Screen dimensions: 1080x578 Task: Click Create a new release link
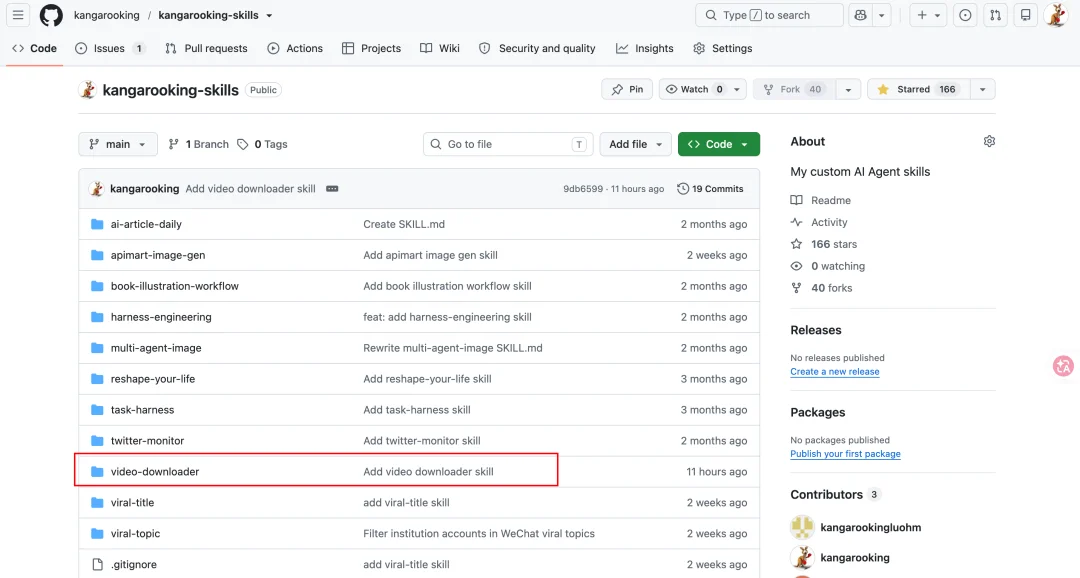point(835,371)
